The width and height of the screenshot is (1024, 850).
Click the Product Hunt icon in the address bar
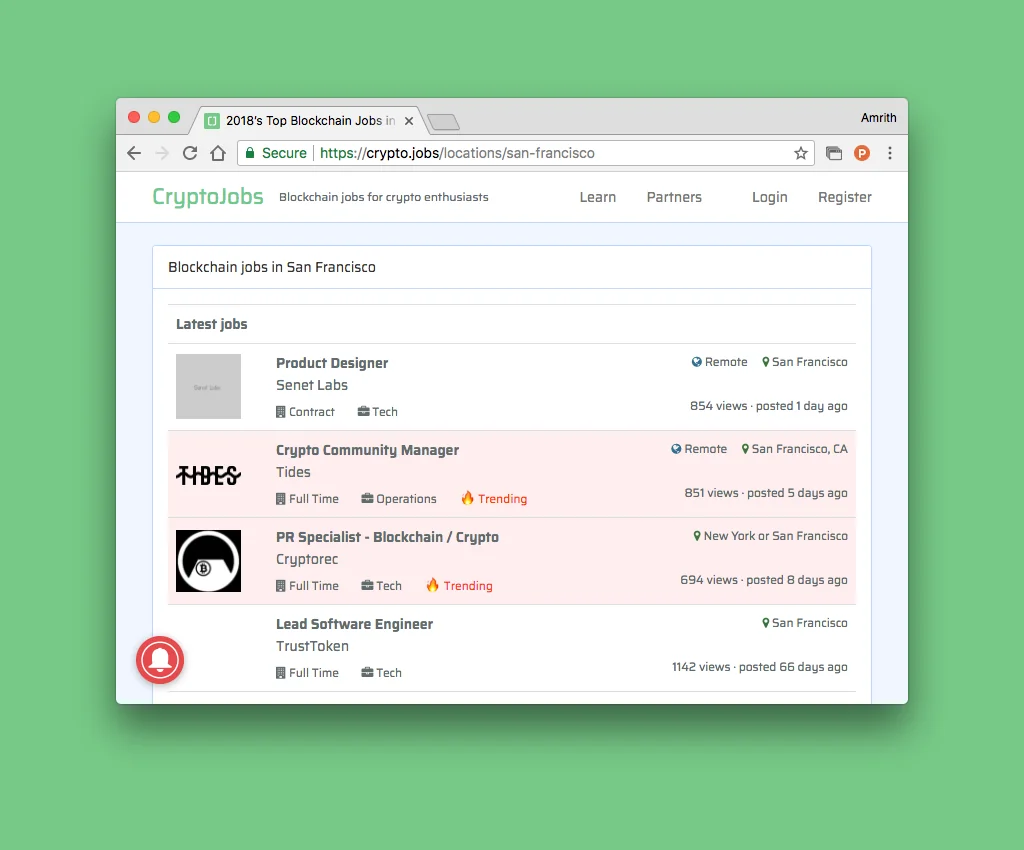coord(862,153)
